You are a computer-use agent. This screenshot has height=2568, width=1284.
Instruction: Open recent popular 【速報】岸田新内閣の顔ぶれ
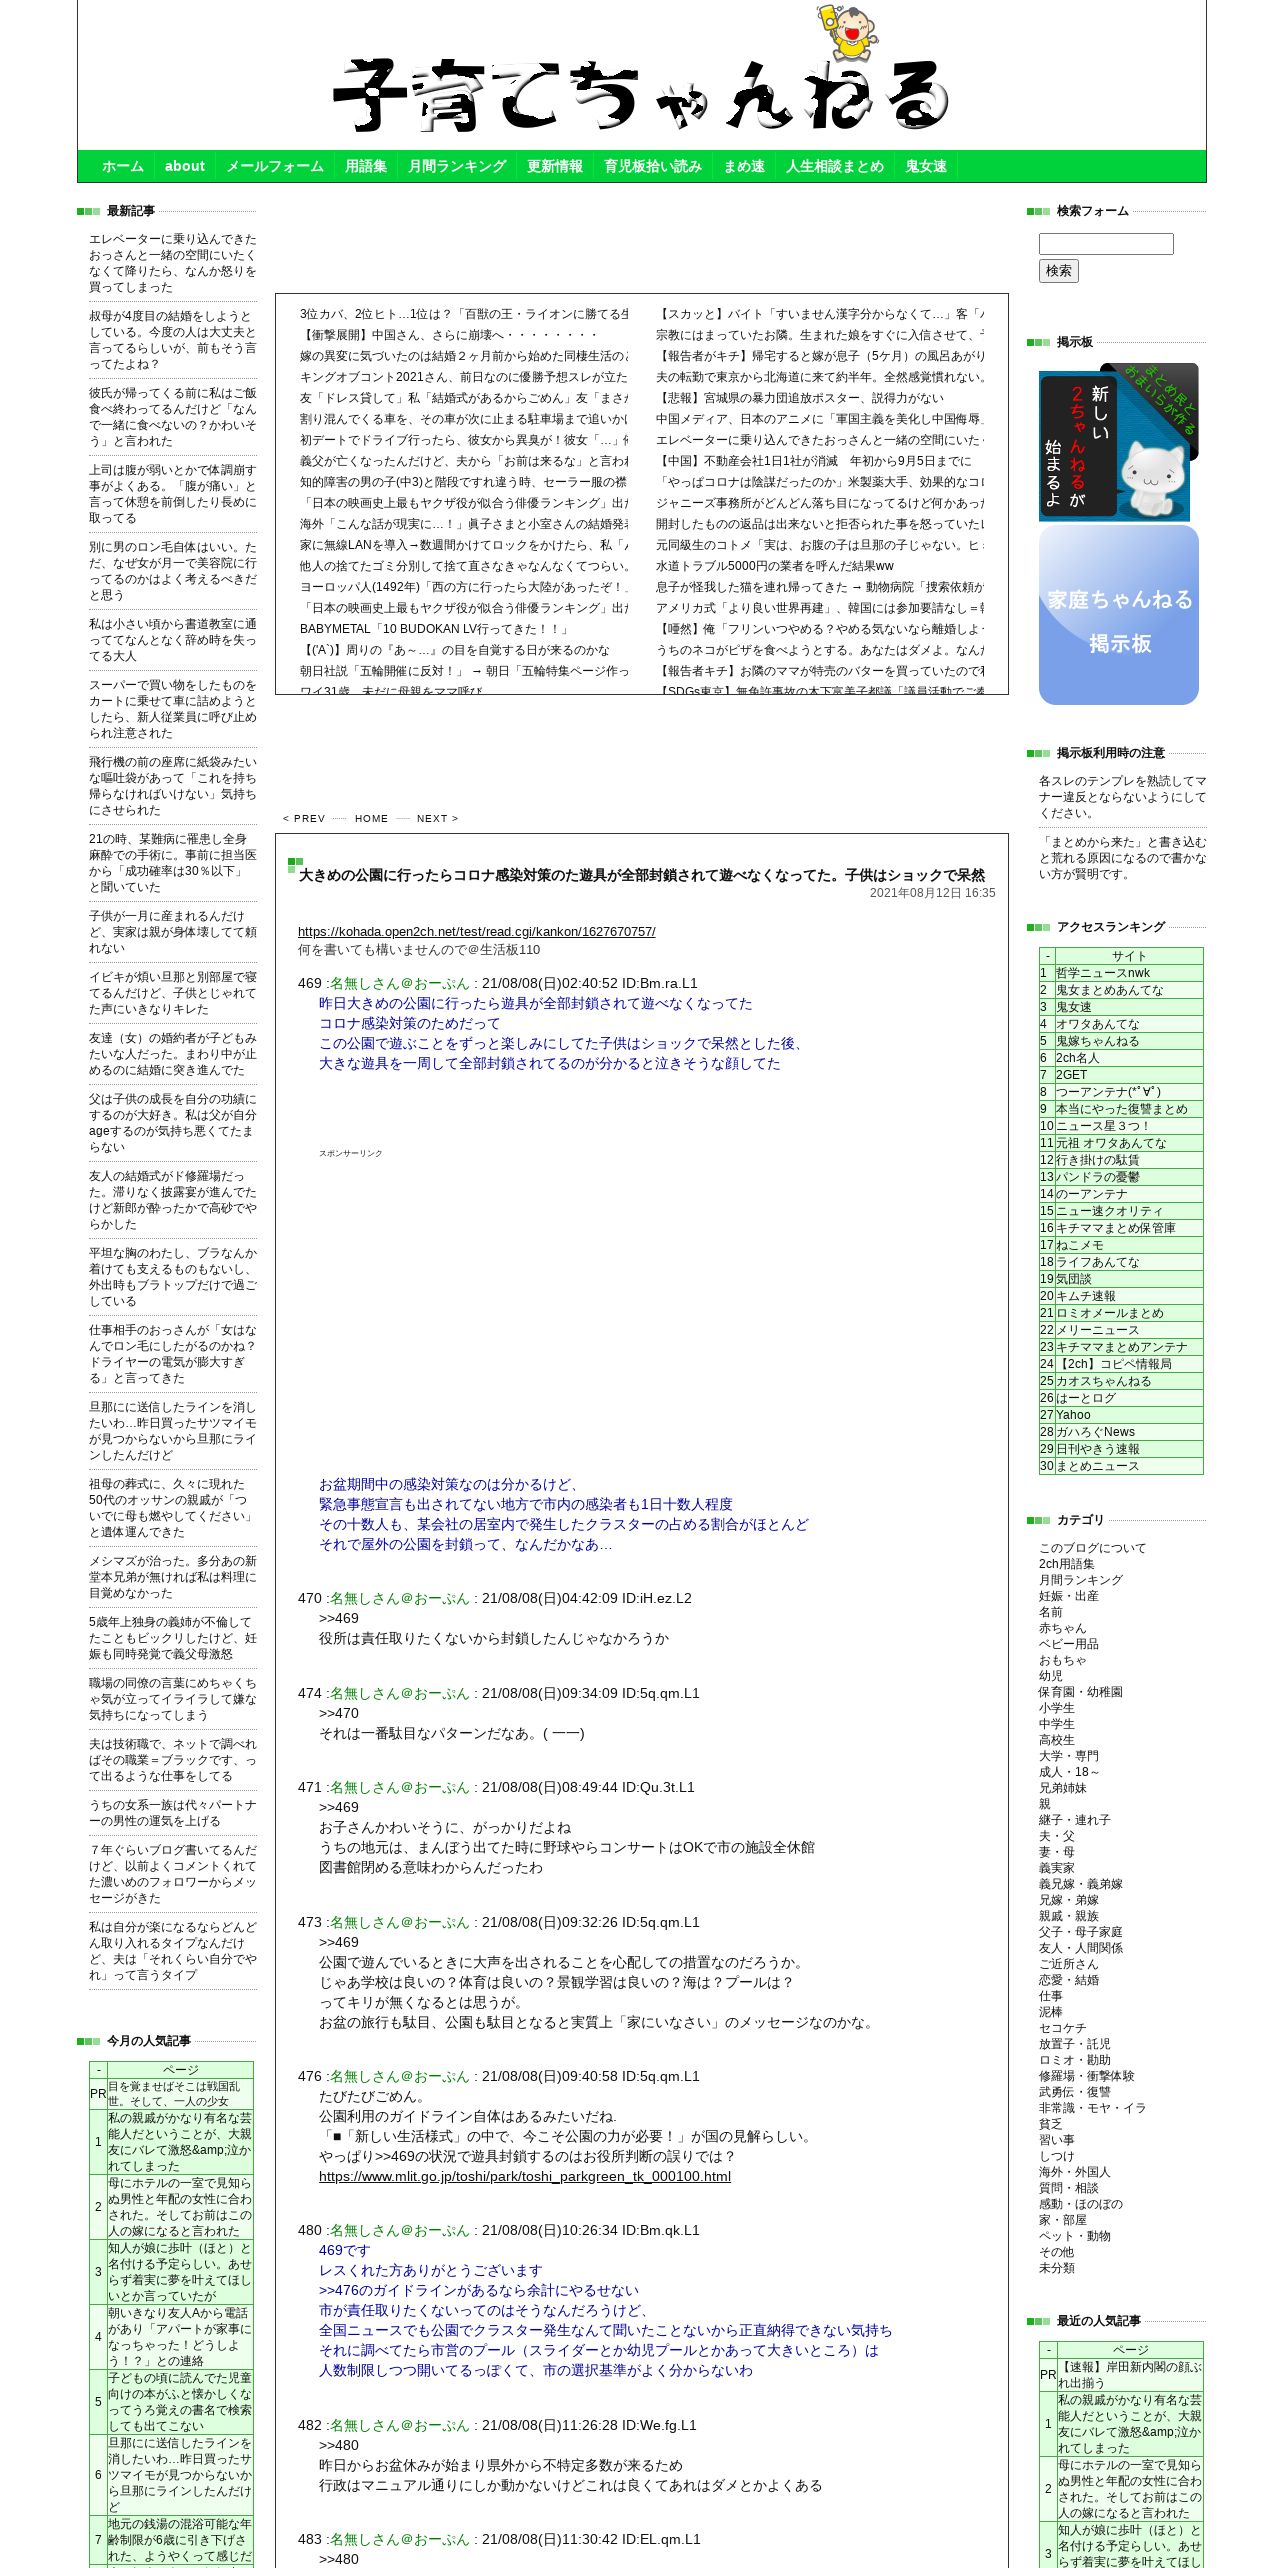[x=1129, y=2375]
